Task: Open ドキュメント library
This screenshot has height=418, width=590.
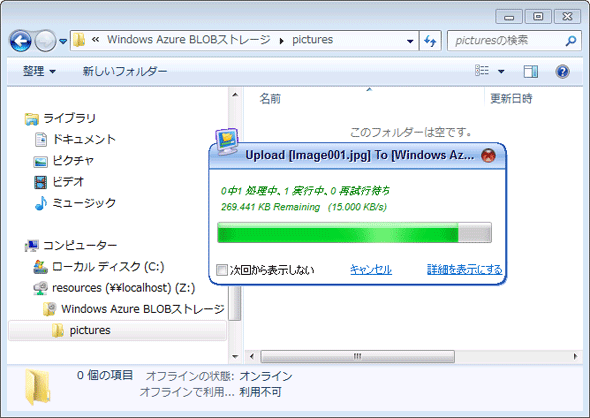Action: [84, 139]
